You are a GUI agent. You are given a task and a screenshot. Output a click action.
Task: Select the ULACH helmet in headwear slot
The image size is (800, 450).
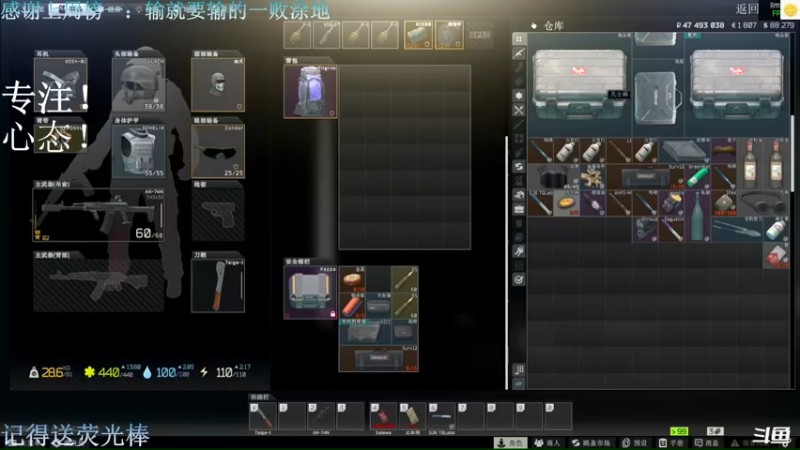[138, 85]
